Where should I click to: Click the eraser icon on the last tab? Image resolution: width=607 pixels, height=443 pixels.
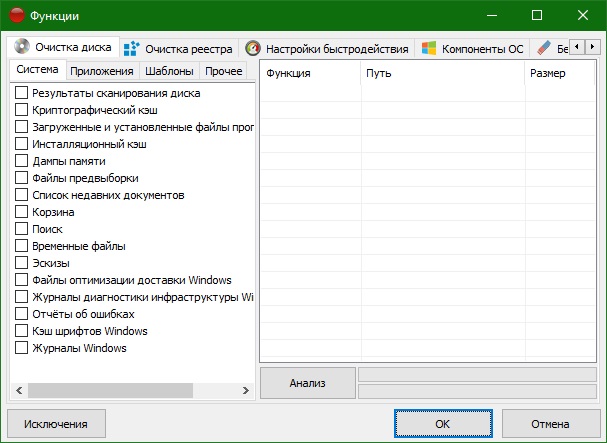(544, 48)
